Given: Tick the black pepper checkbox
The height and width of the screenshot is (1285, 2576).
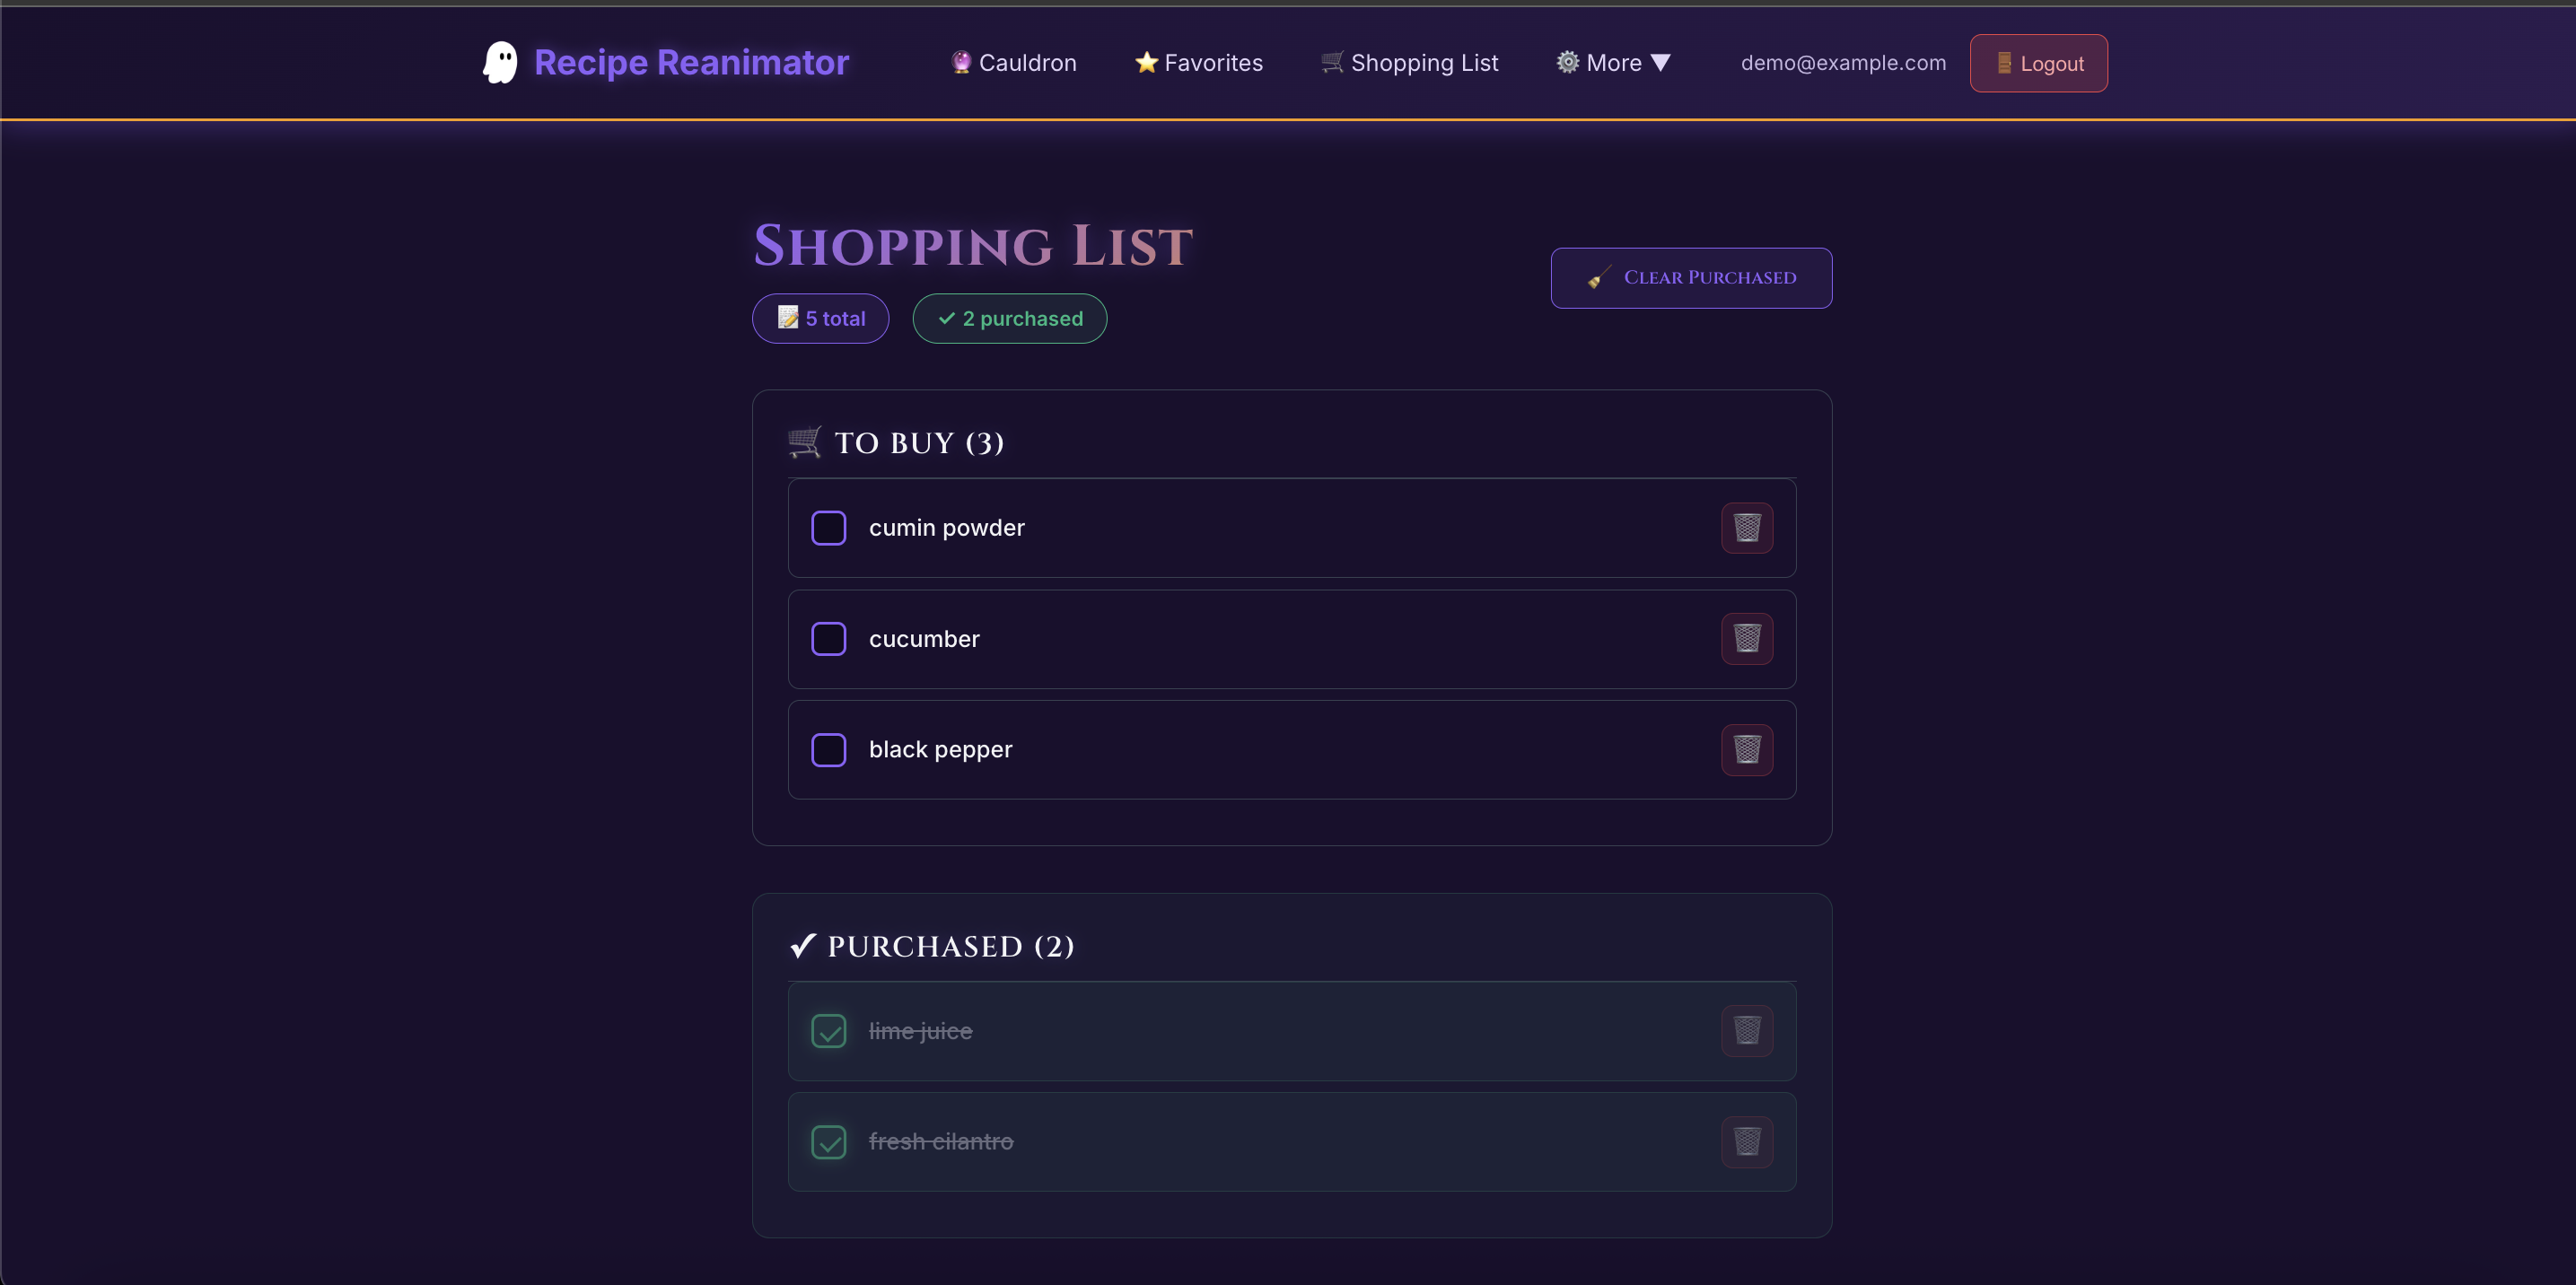Looking at the screenshot, I should click(828, 749).
